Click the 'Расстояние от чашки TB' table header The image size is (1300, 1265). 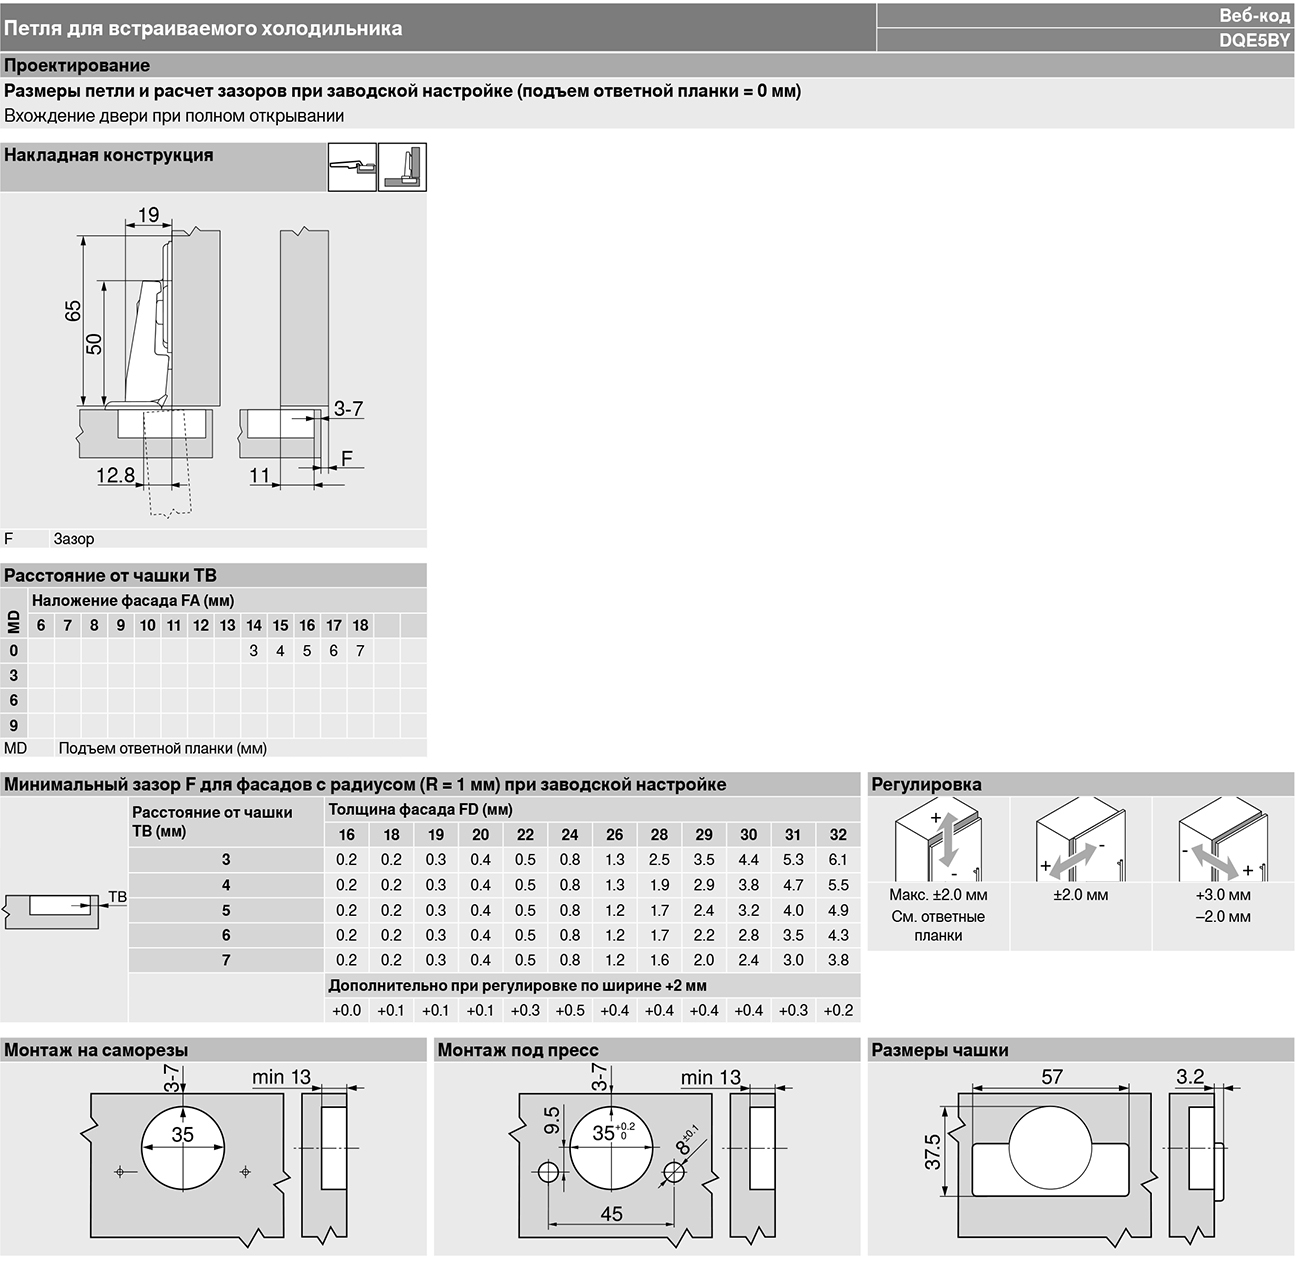[110, 576]
